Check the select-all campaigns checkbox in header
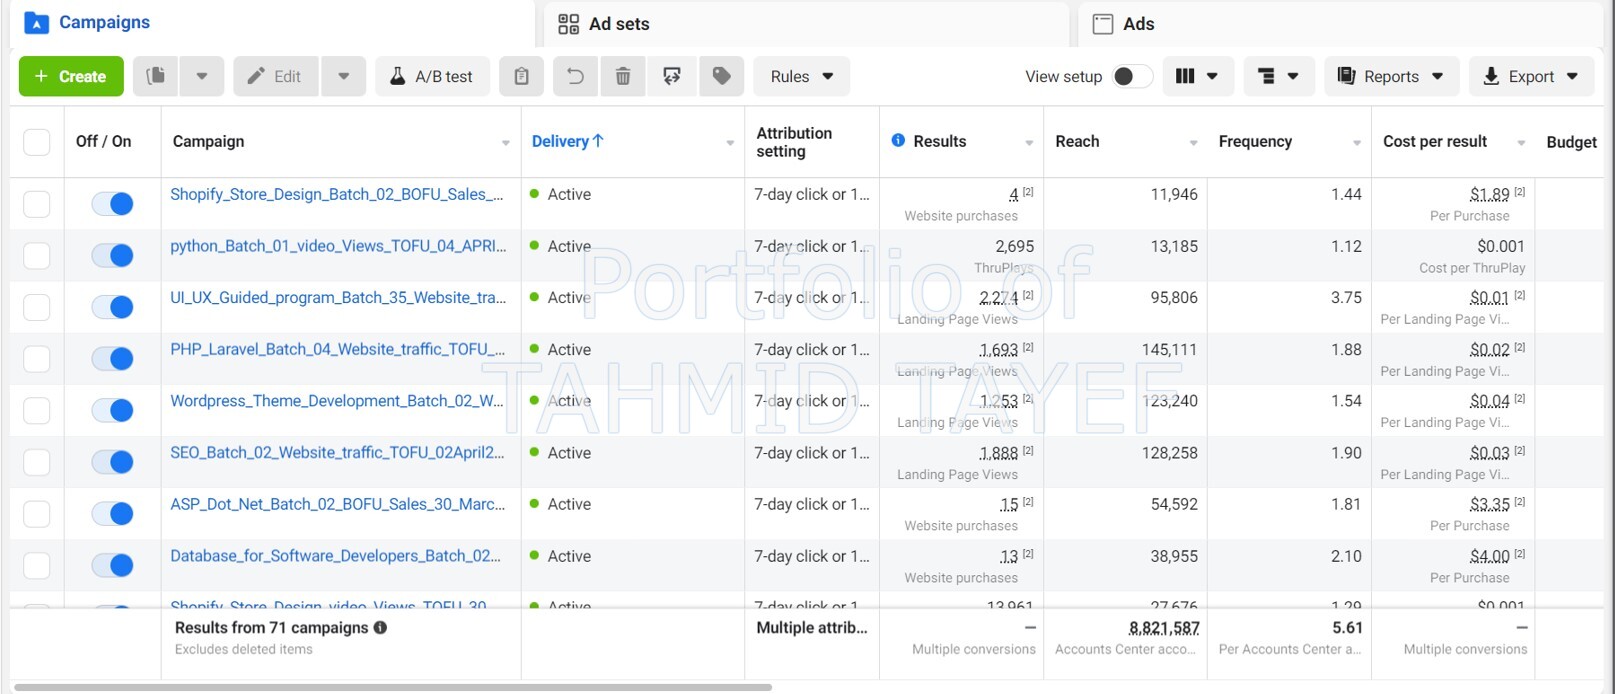1615x694 pixels. click(x=37, y=142)
